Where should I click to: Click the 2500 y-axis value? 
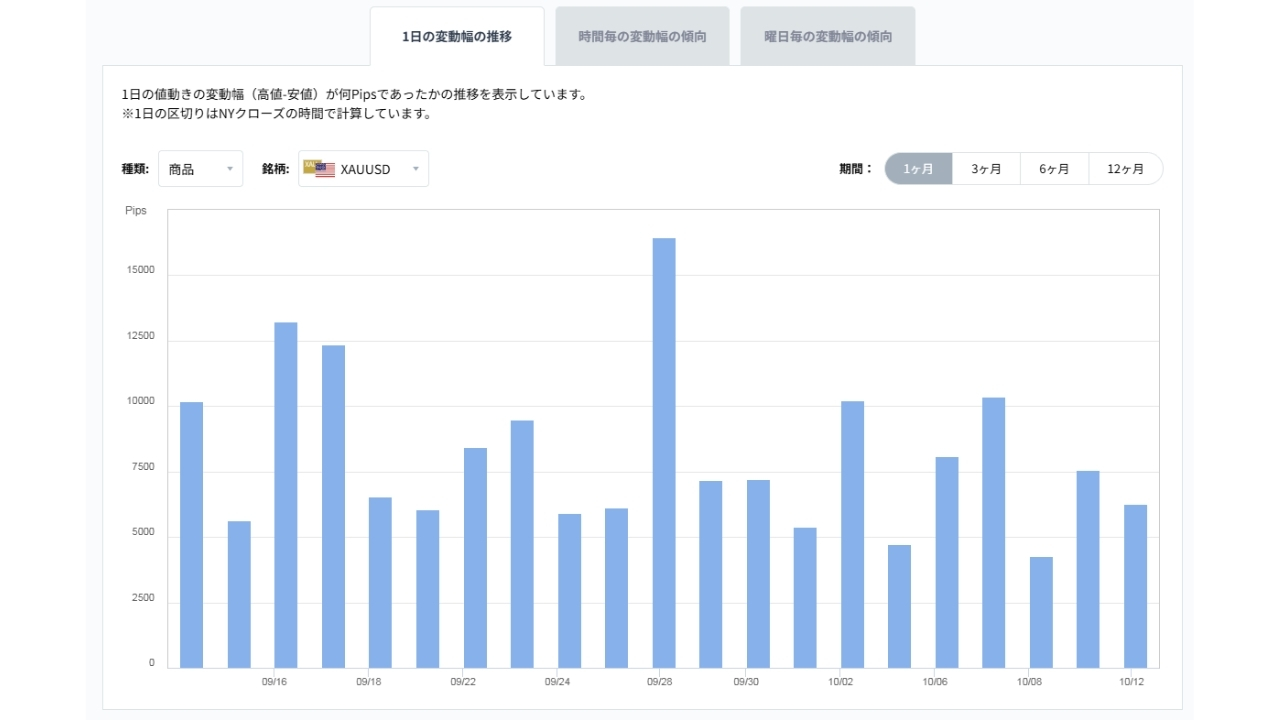point(143,598)
